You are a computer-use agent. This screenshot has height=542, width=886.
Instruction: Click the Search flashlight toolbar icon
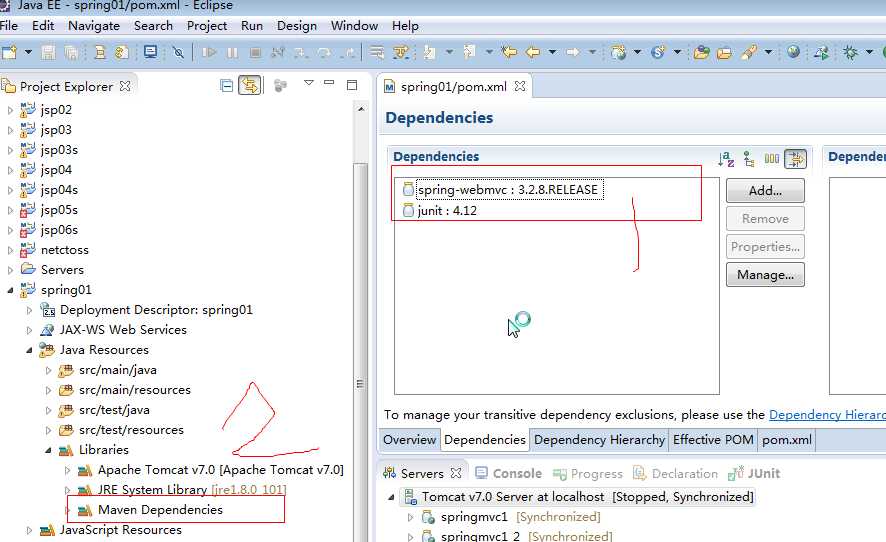point(749,53)
